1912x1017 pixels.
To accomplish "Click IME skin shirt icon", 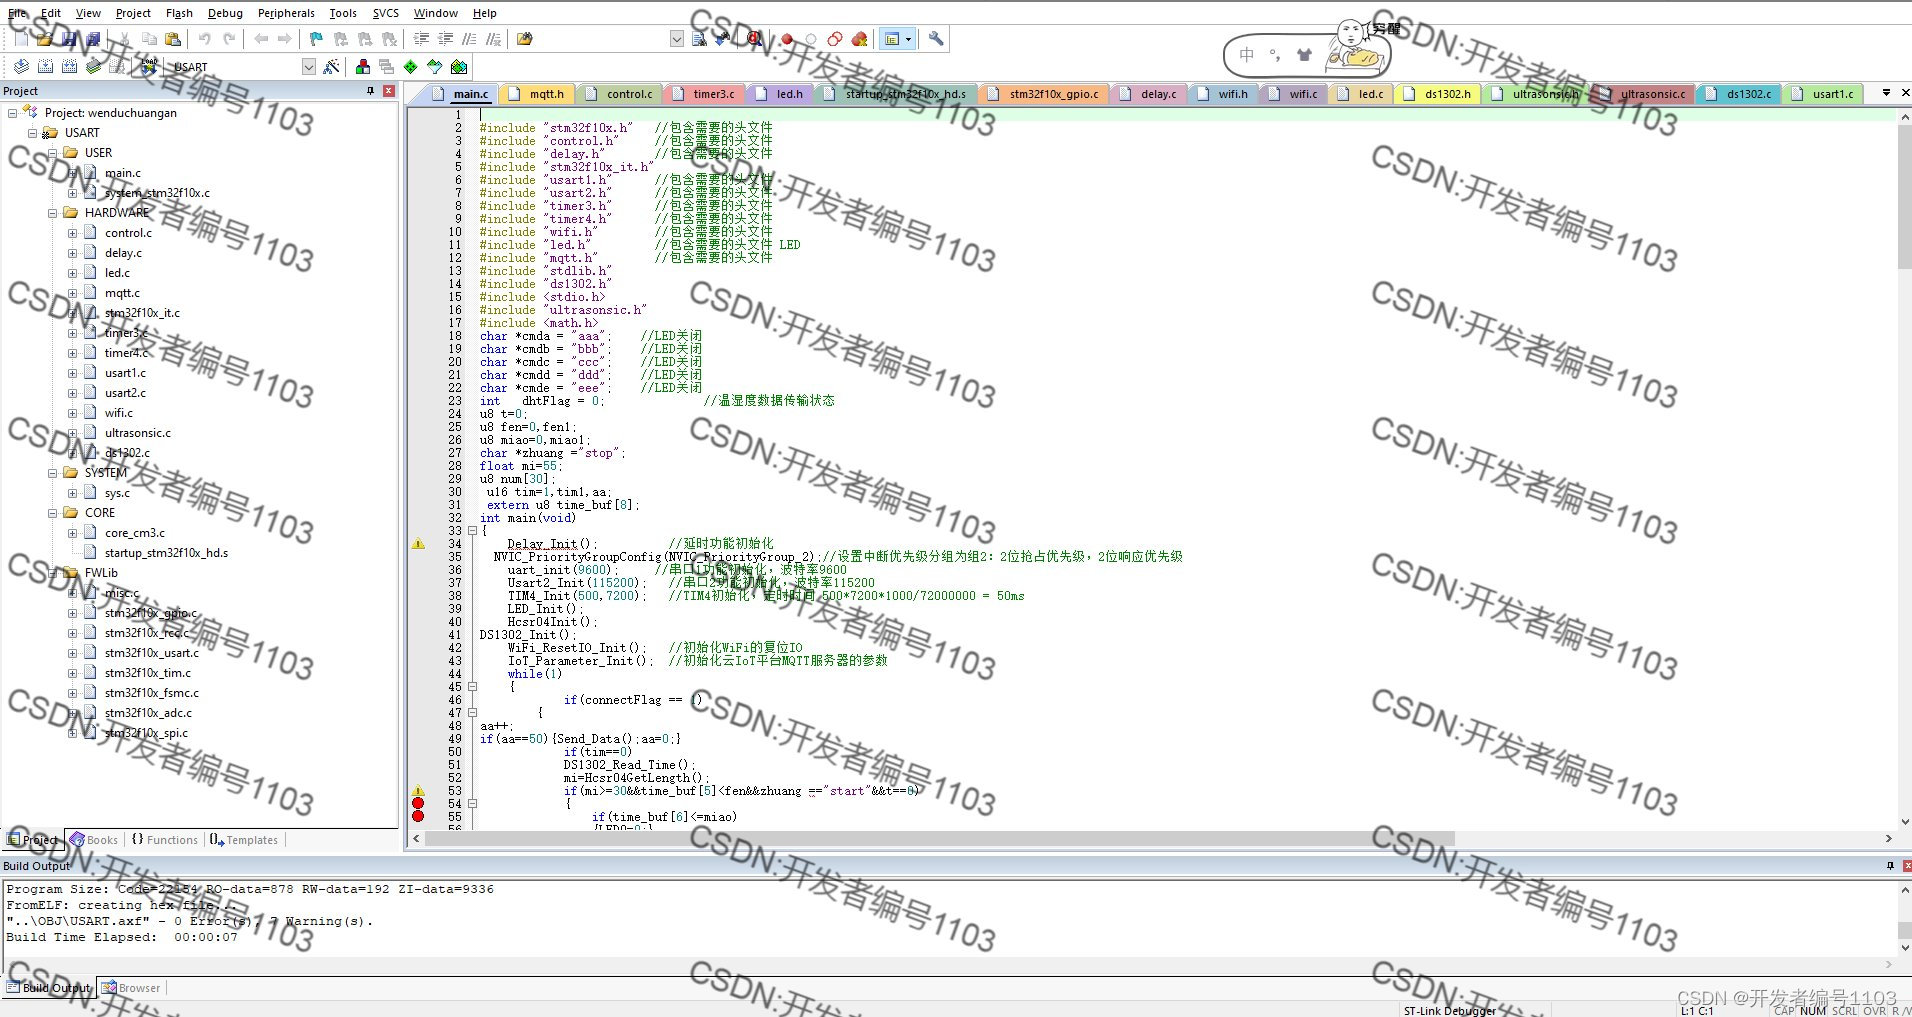I will 1303,55.
